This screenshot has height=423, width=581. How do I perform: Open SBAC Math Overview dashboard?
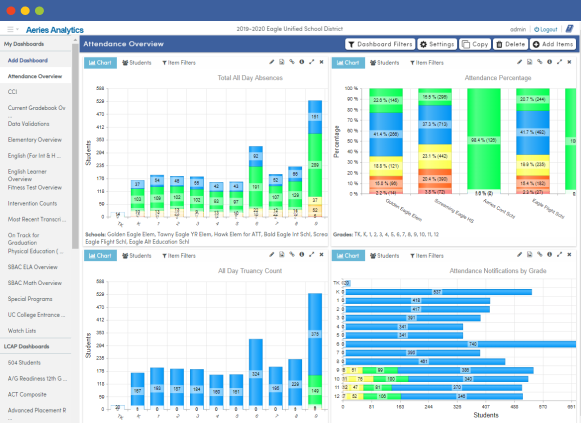(x=35, y=283)
